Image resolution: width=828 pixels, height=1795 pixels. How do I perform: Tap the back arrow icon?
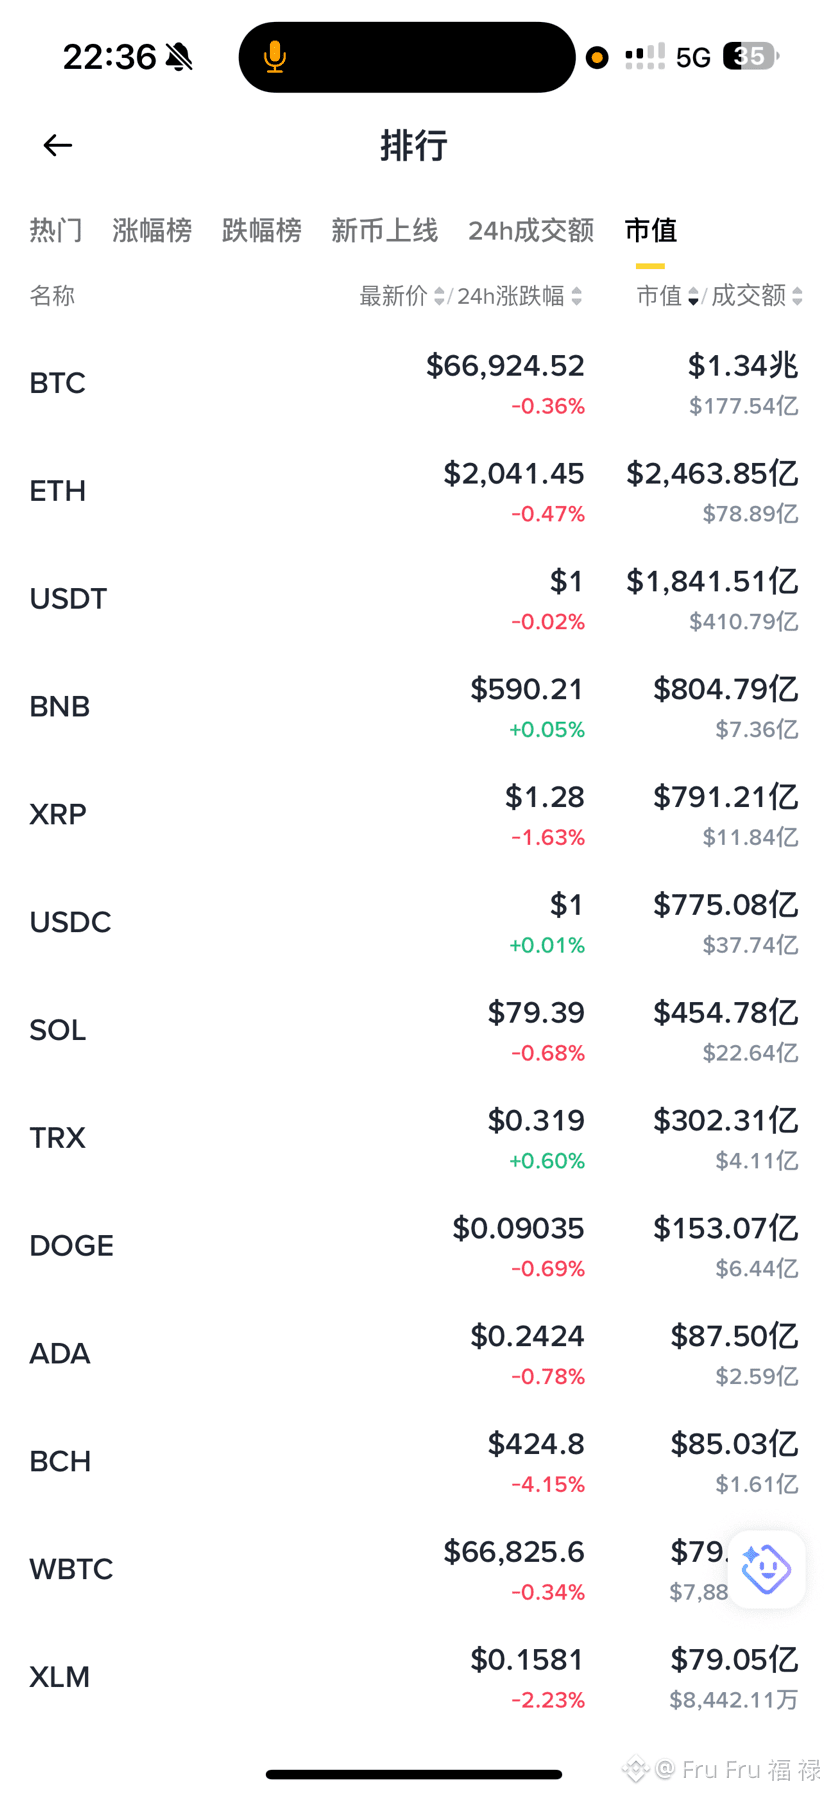point(57,146)
